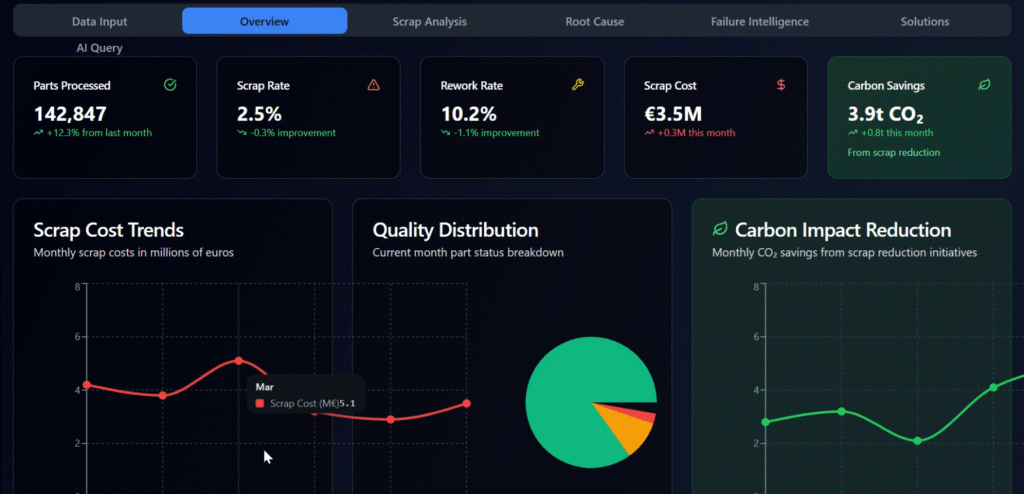Go to the Root Cause tab

[594, 21]
